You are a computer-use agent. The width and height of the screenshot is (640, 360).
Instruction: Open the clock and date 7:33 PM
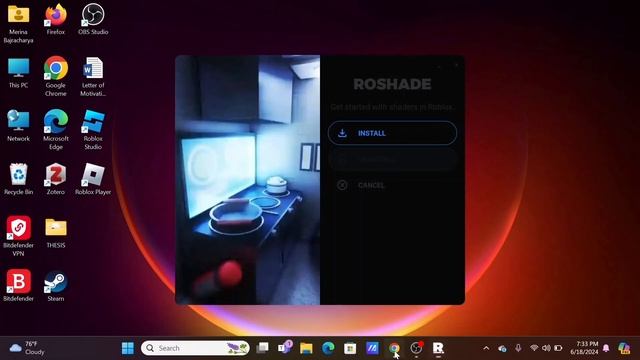584,348
